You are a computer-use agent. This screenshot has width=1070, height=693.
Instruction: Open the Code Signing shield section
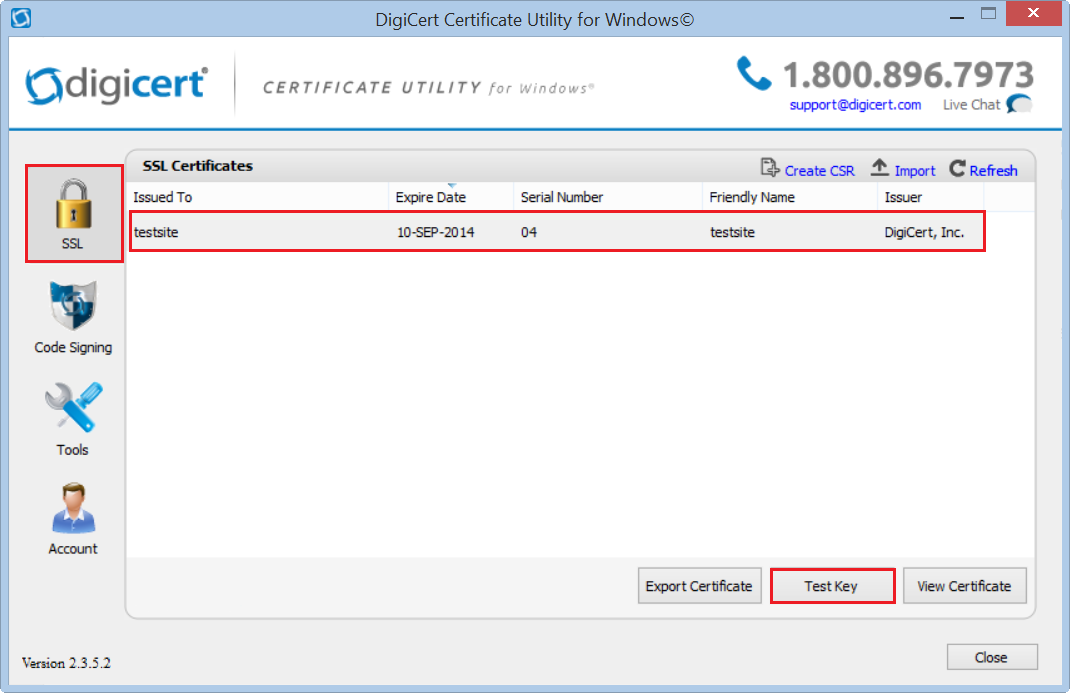[72, 308]
